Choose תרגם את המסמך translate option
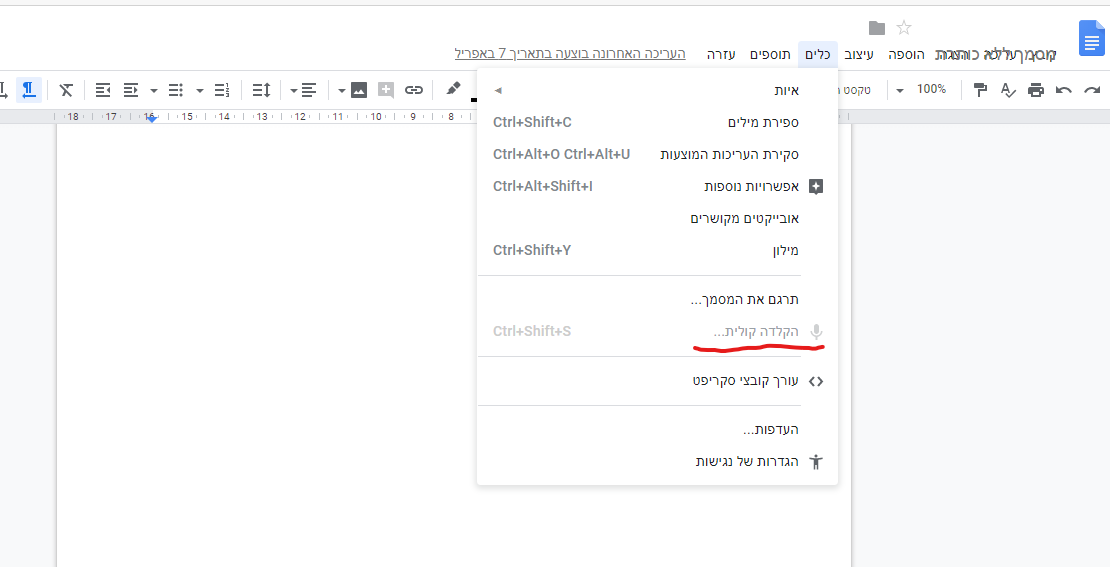The width and height of the screenshot is (1110, 567). pyautogui.click(x=658, y=300)
